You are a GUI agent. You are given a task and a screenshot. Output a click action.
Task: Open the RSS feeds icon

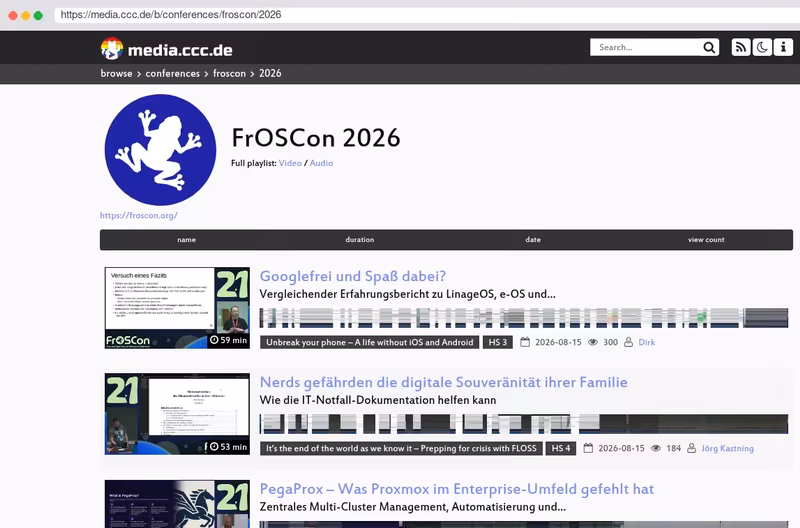click(x=741, y=47)
